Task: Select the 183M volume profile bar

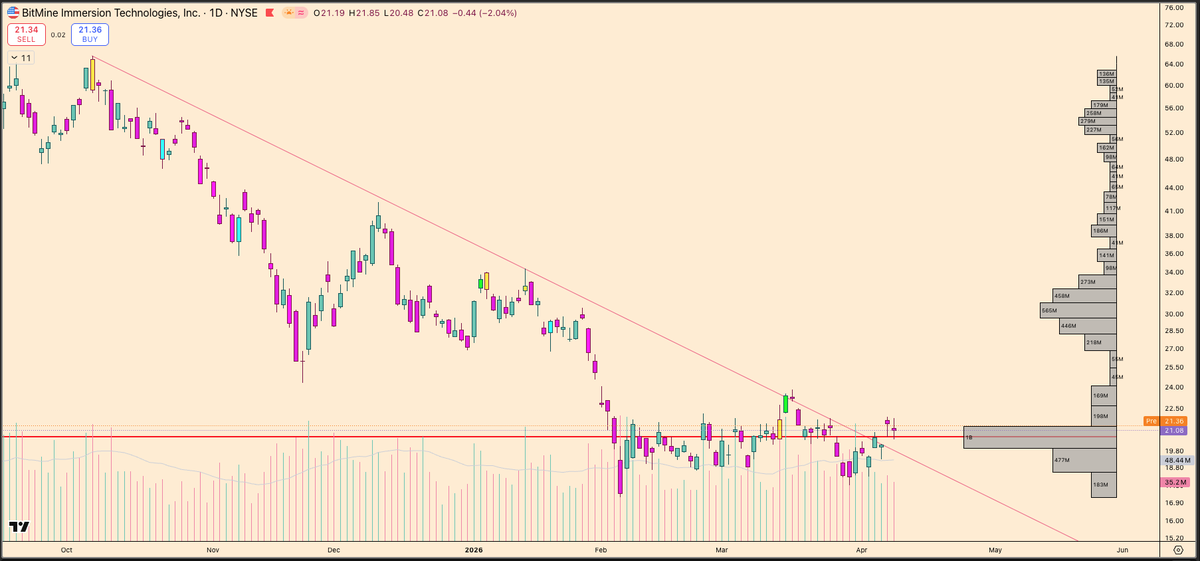Action: pyautogui.click(x=1103, y=485)
